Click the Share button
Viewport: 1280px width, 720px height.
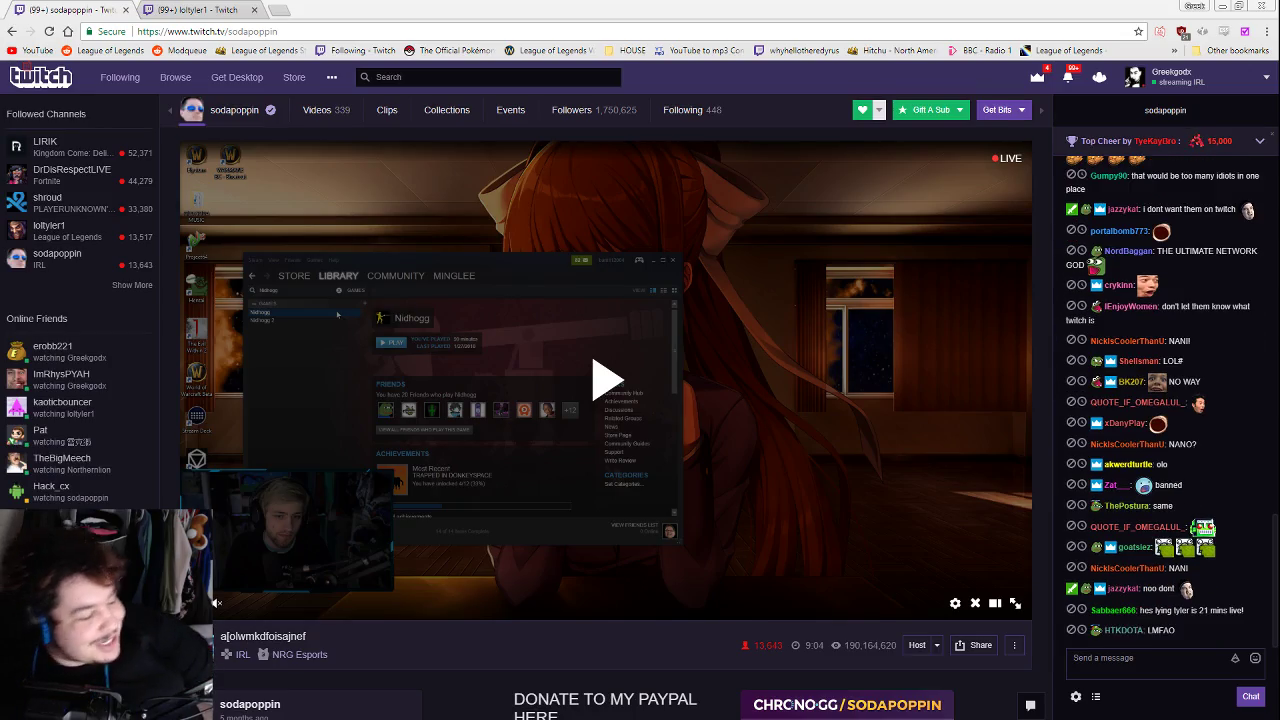pos(973,645)
